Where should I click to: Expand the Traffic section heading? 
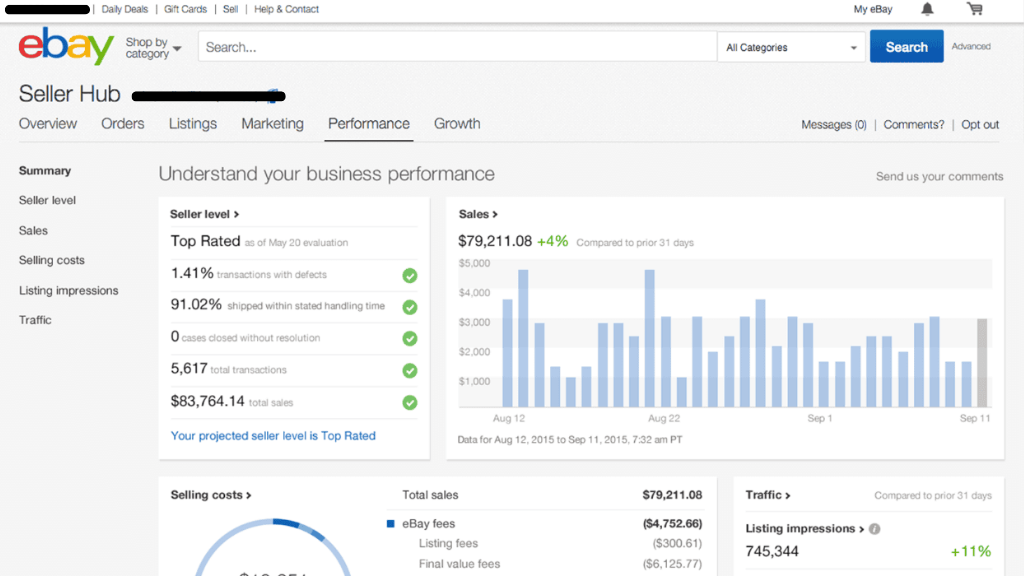pyautogui.click(x=768, y=495)
